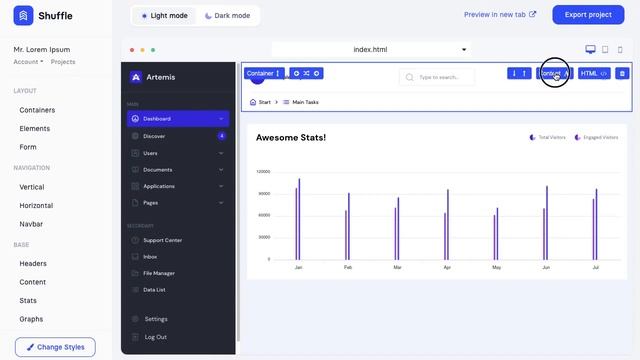This screenshot has height=360, width=640.
Task: Click the Main Tasks breadcrumb text
Action: click(x=305, y=102)
